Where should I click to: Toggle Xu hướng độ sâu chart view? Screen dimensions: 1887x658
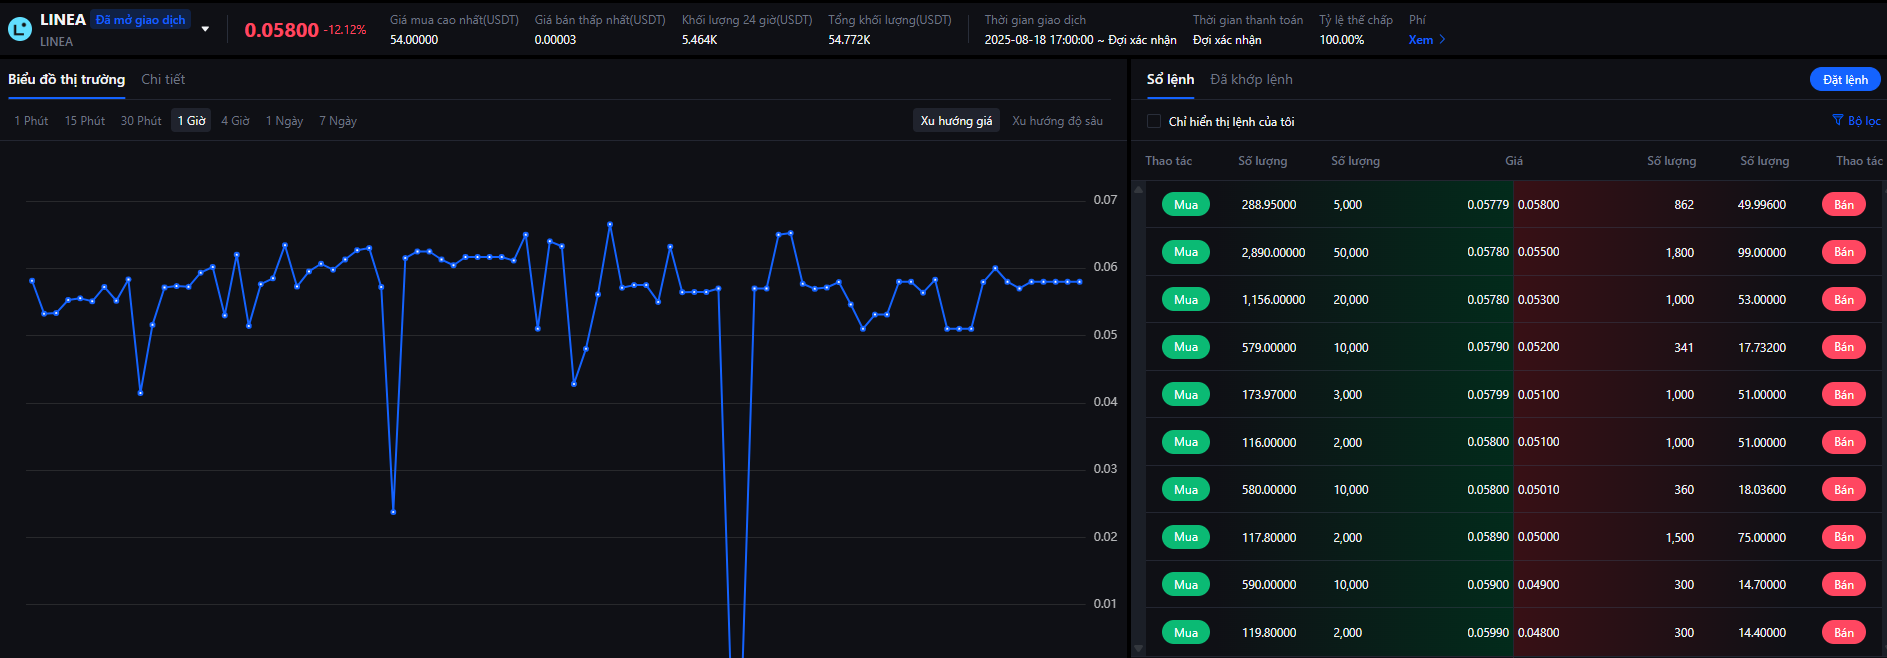pos(1057,121)
